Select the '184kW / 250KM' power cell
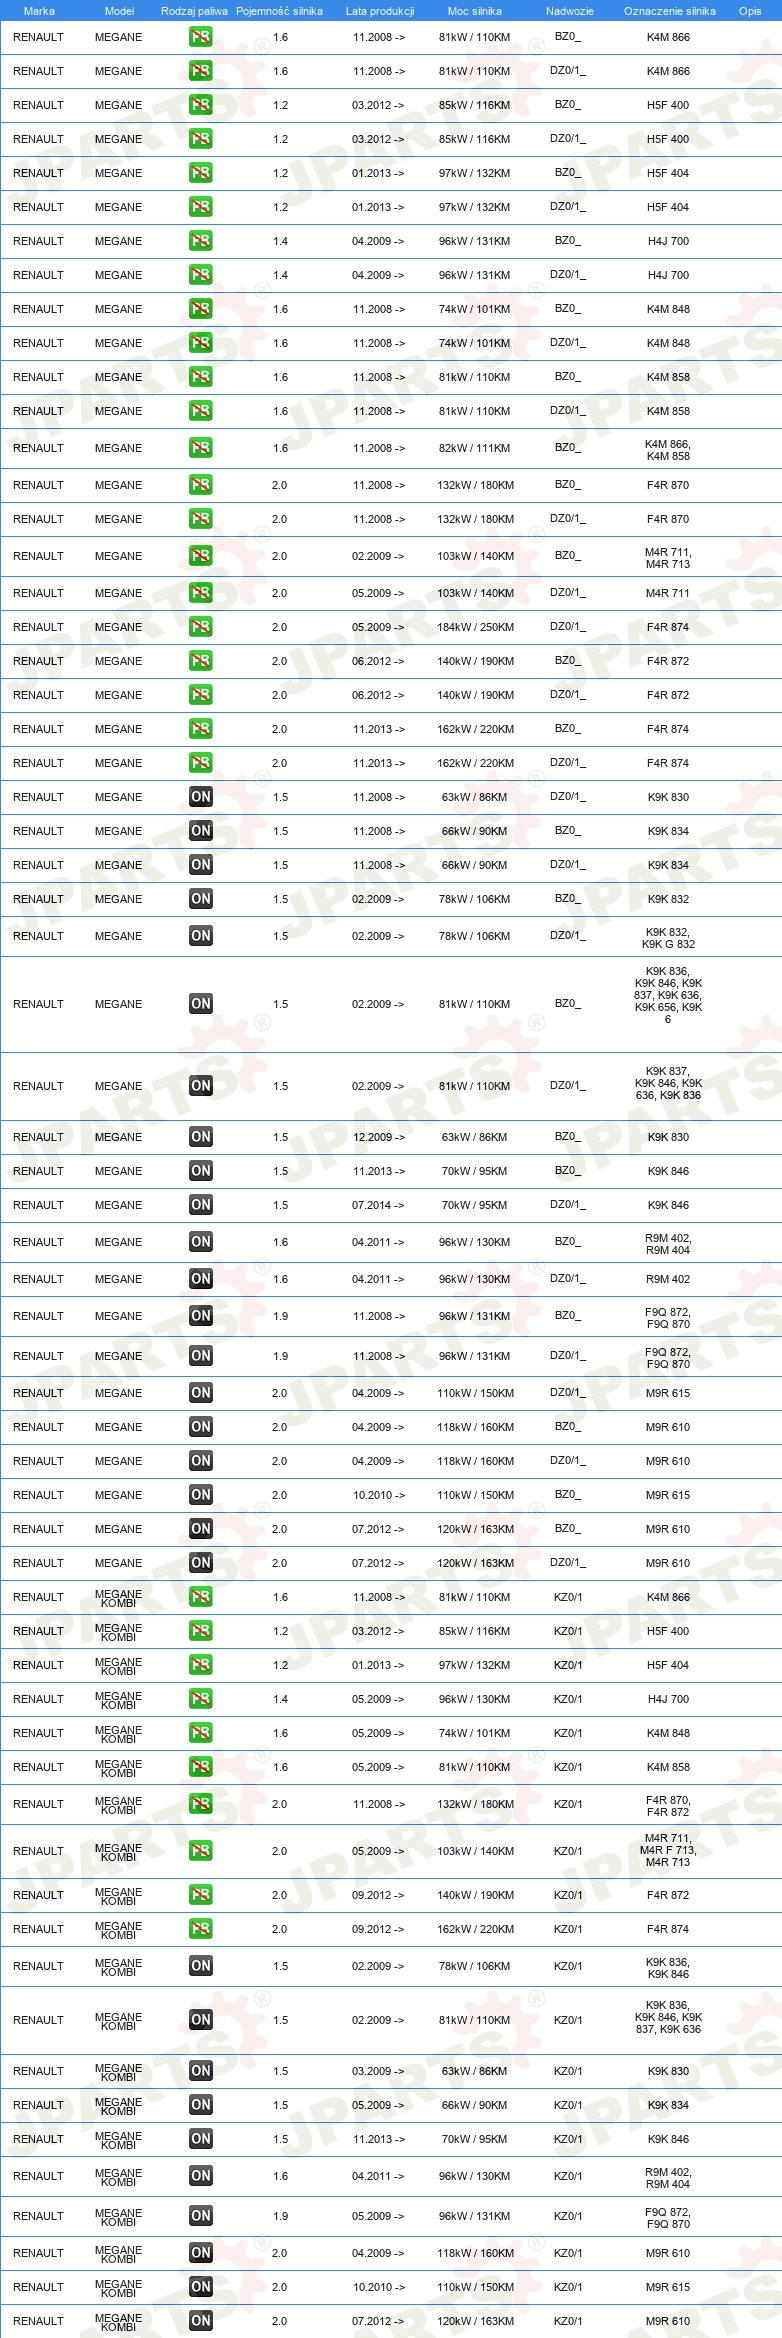This screenshot has height=2338, width=782. click(x=475, y=627)
